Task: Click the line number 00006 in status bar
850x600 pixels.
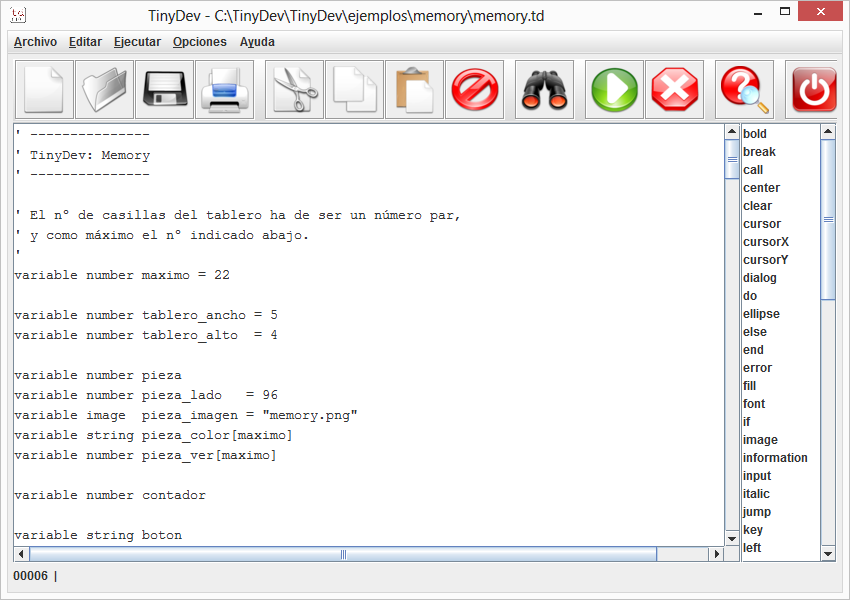Action: pos(30,576)
